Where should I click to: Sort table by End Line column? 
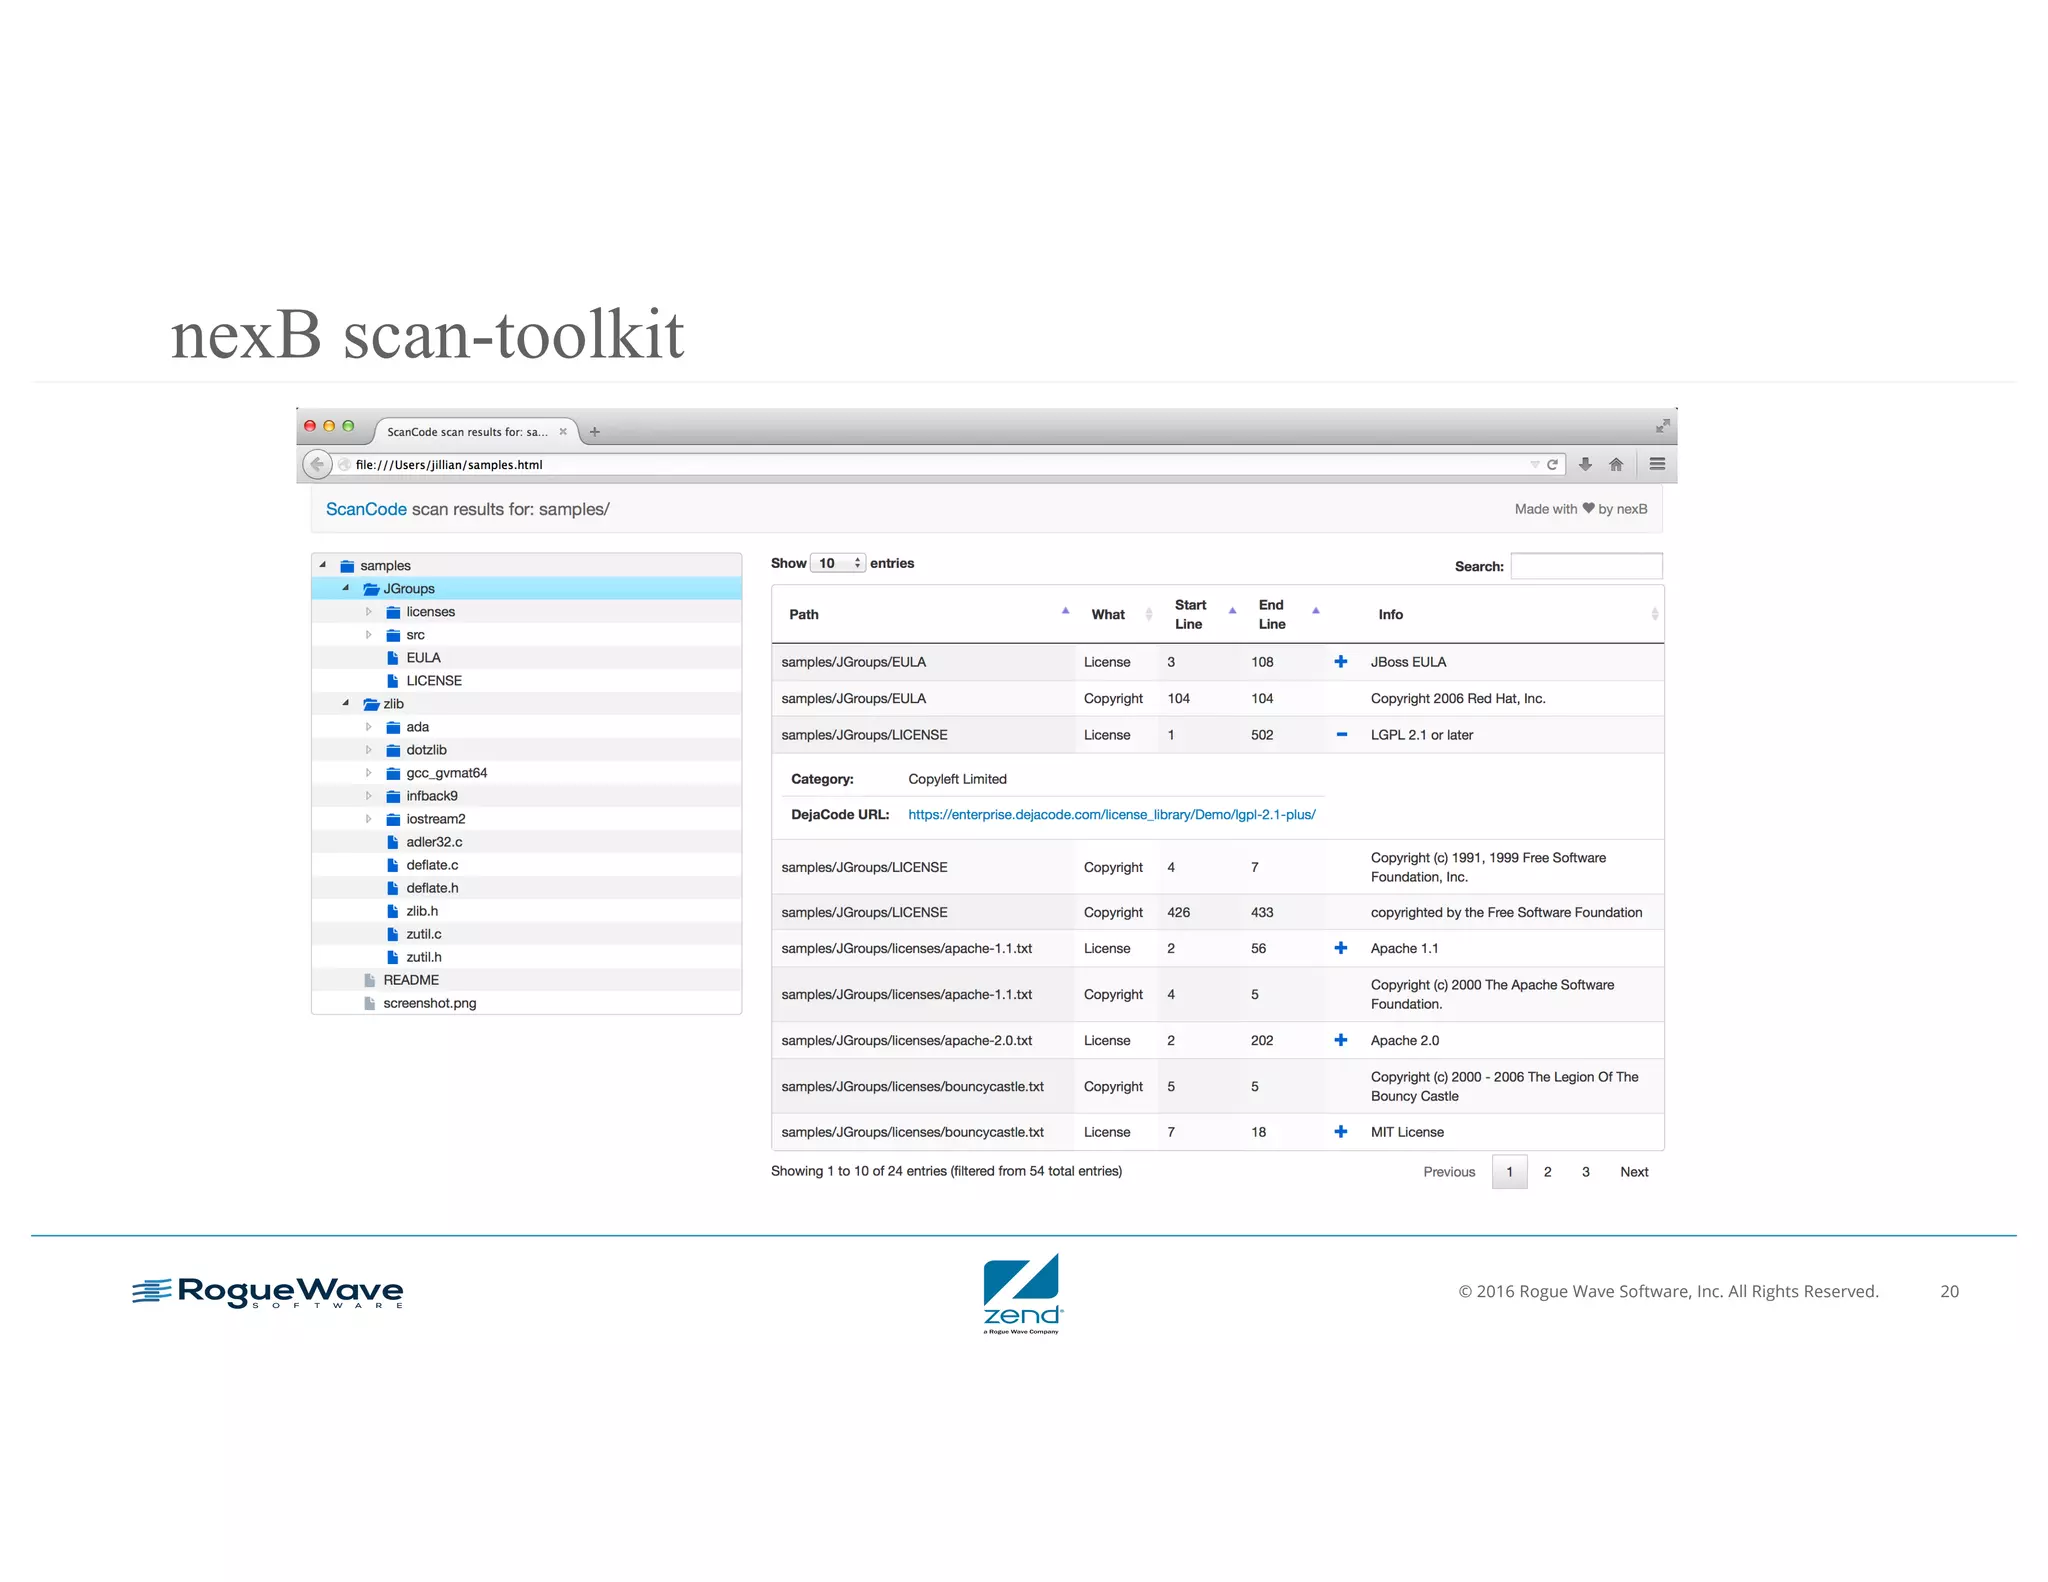[x=1285, y=614]
